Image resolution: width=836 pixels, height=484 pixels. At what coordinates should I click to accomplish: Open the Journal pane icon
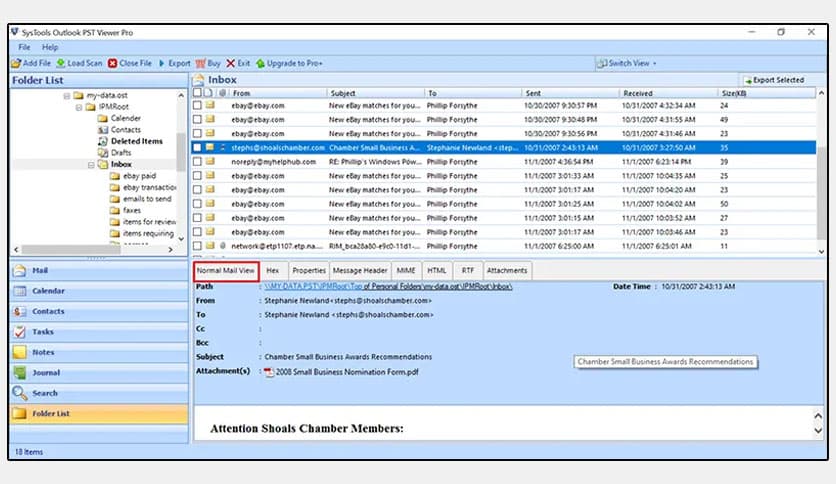pyautogui.click(x=20, y=373)
